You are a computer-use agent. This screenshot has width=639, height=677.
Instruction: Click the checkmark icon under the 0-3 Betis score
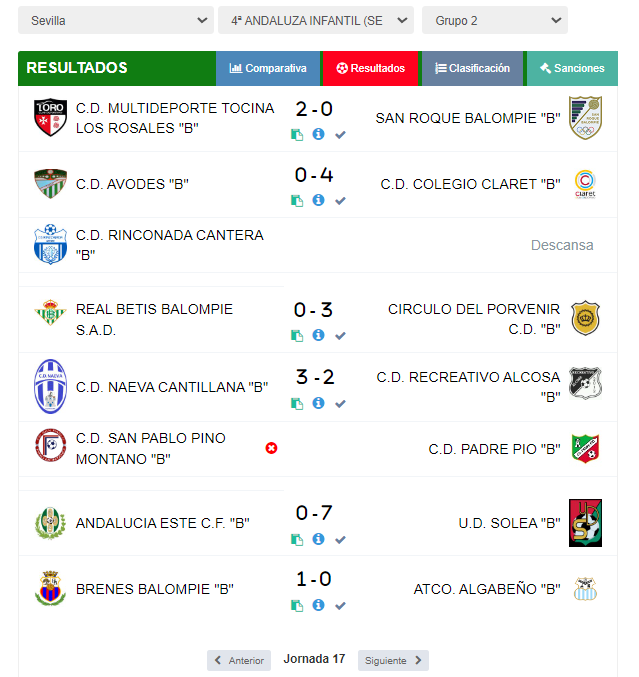(340, 335)
